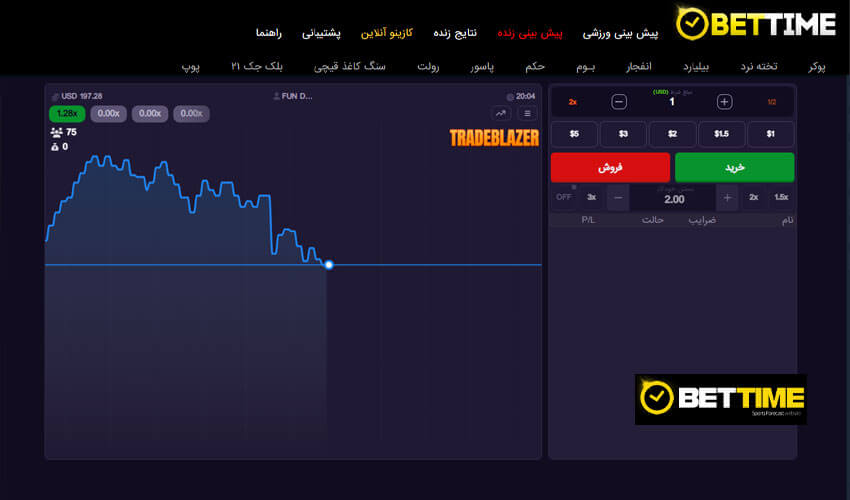The image size is (850, 500).
Task: Click the multiplier field showing 2.00
Action: click(674, 198)
